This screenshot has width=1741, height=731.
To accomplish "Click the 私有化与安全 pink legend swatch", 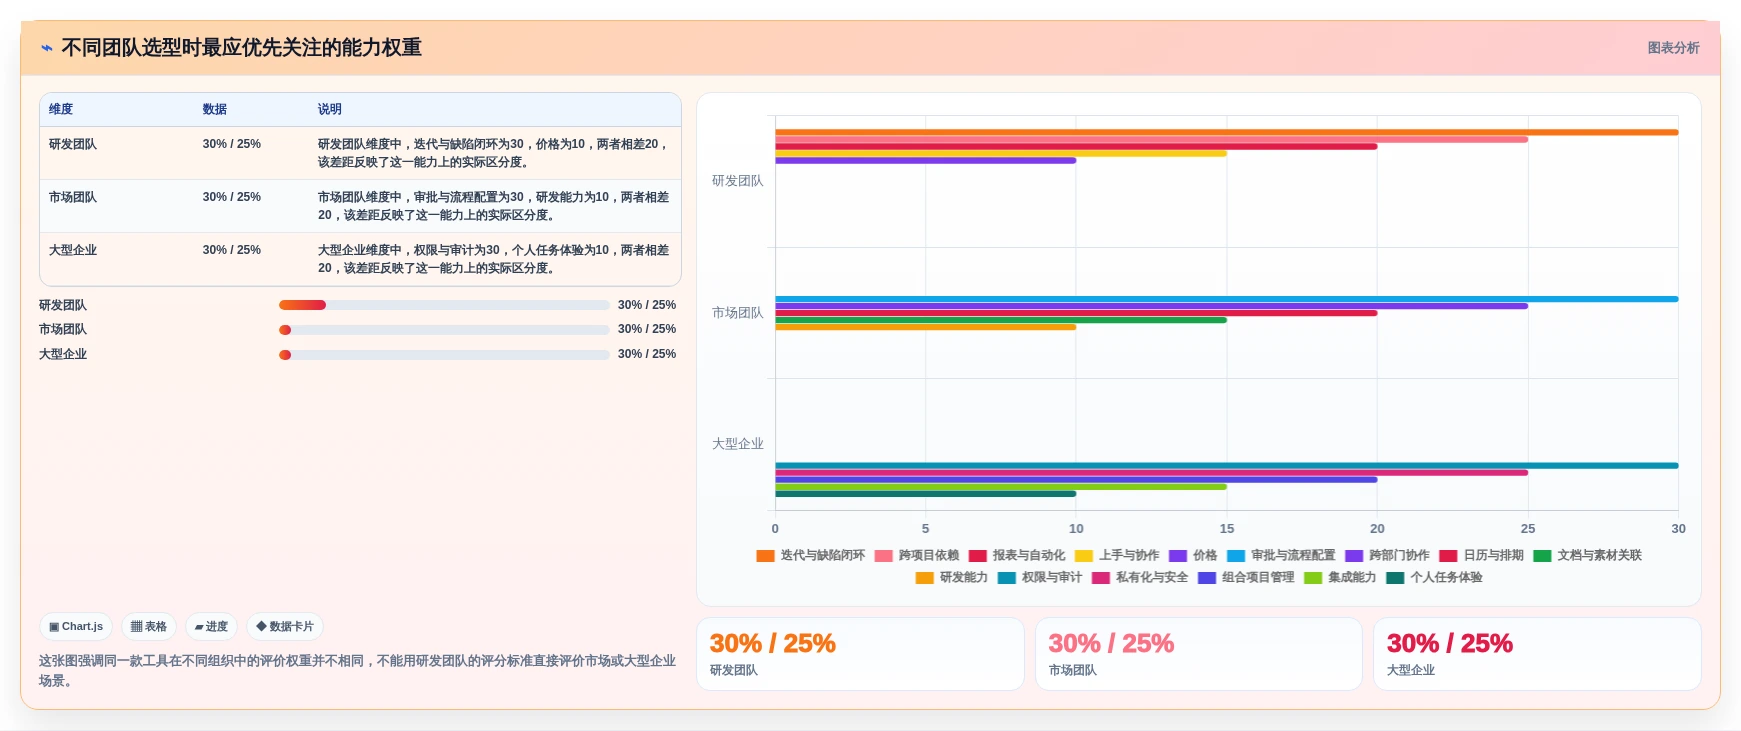I will [1101, 578].
